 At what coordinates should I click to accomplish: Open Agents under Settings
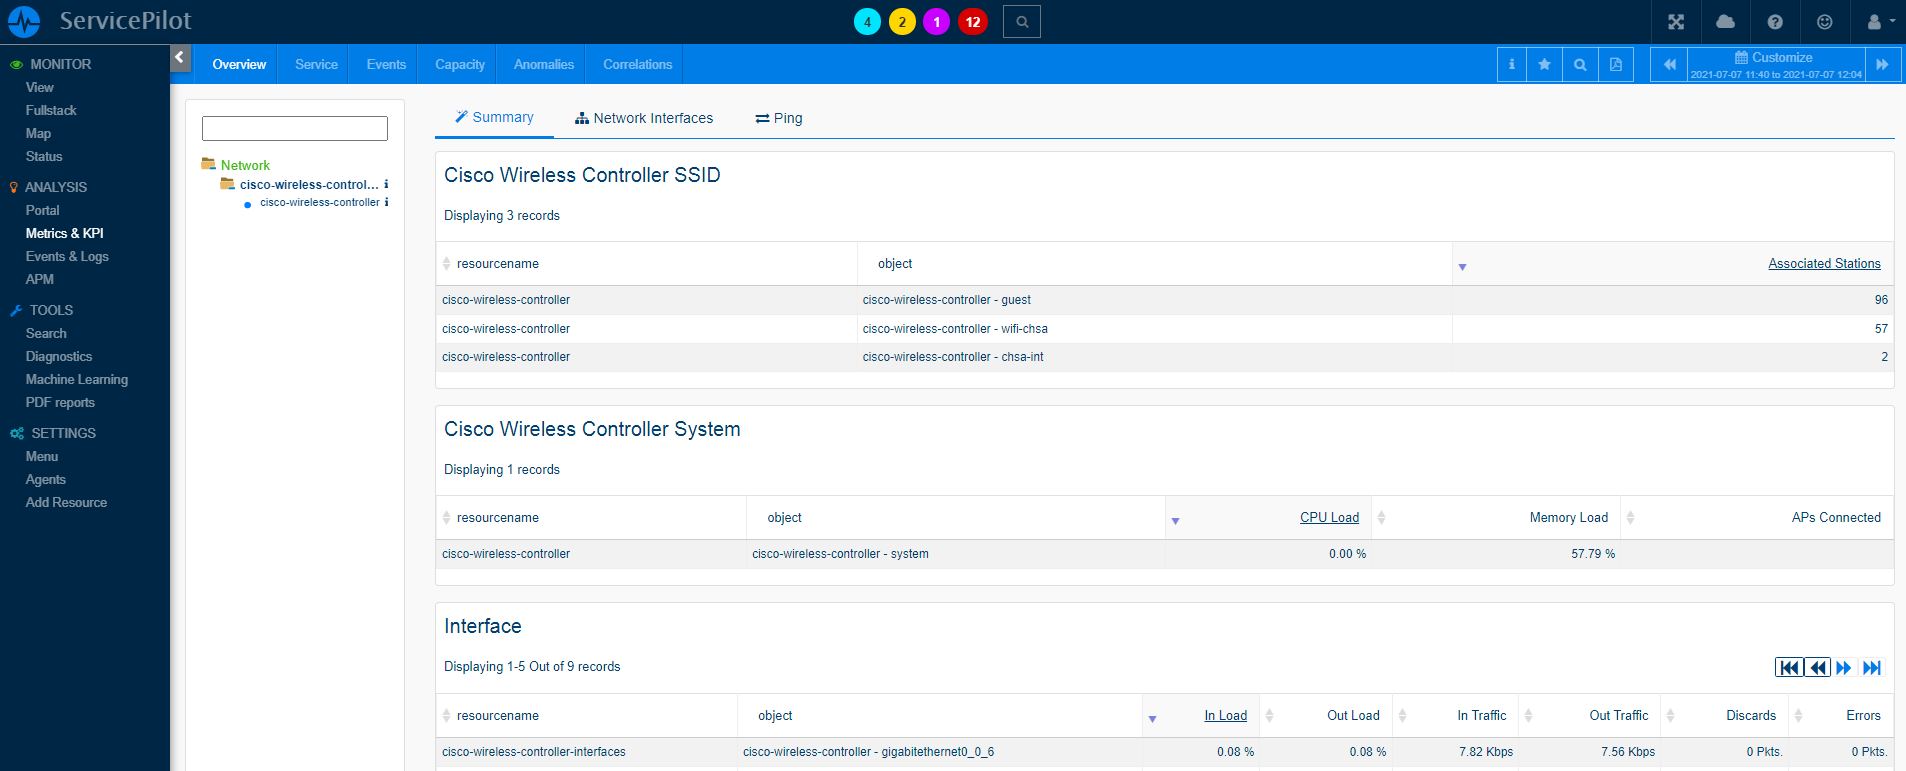(x=45, y=479)
